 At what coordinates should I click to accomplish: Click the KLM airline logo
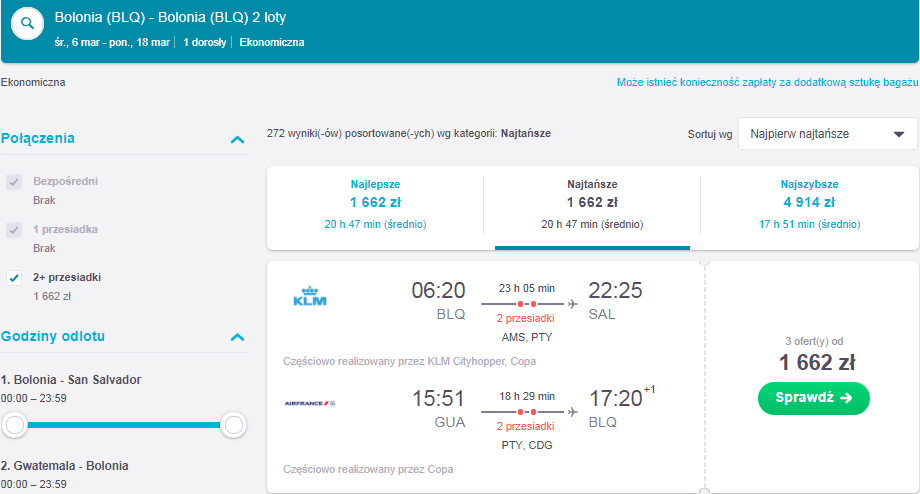coord(310,296)
